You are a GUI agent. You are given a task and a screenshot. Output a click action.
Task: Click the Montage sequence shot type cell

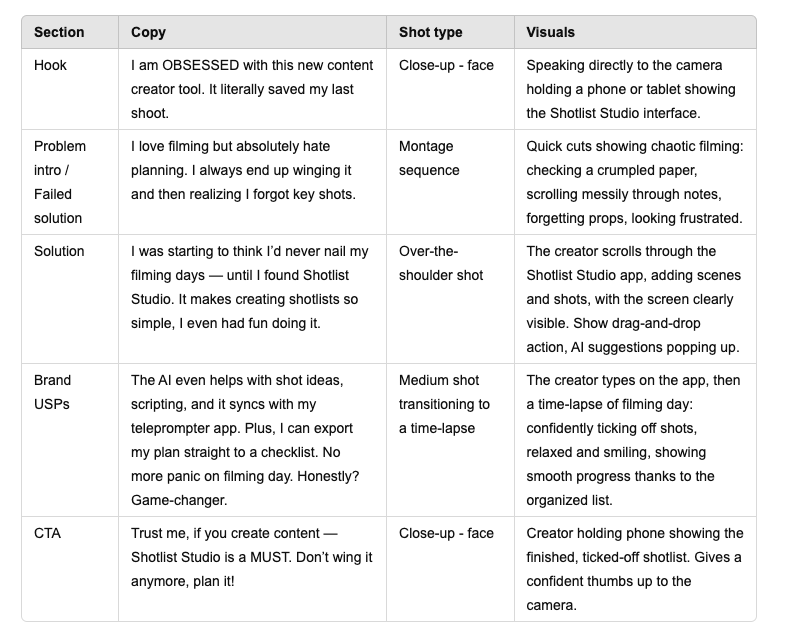pos(429,158)
